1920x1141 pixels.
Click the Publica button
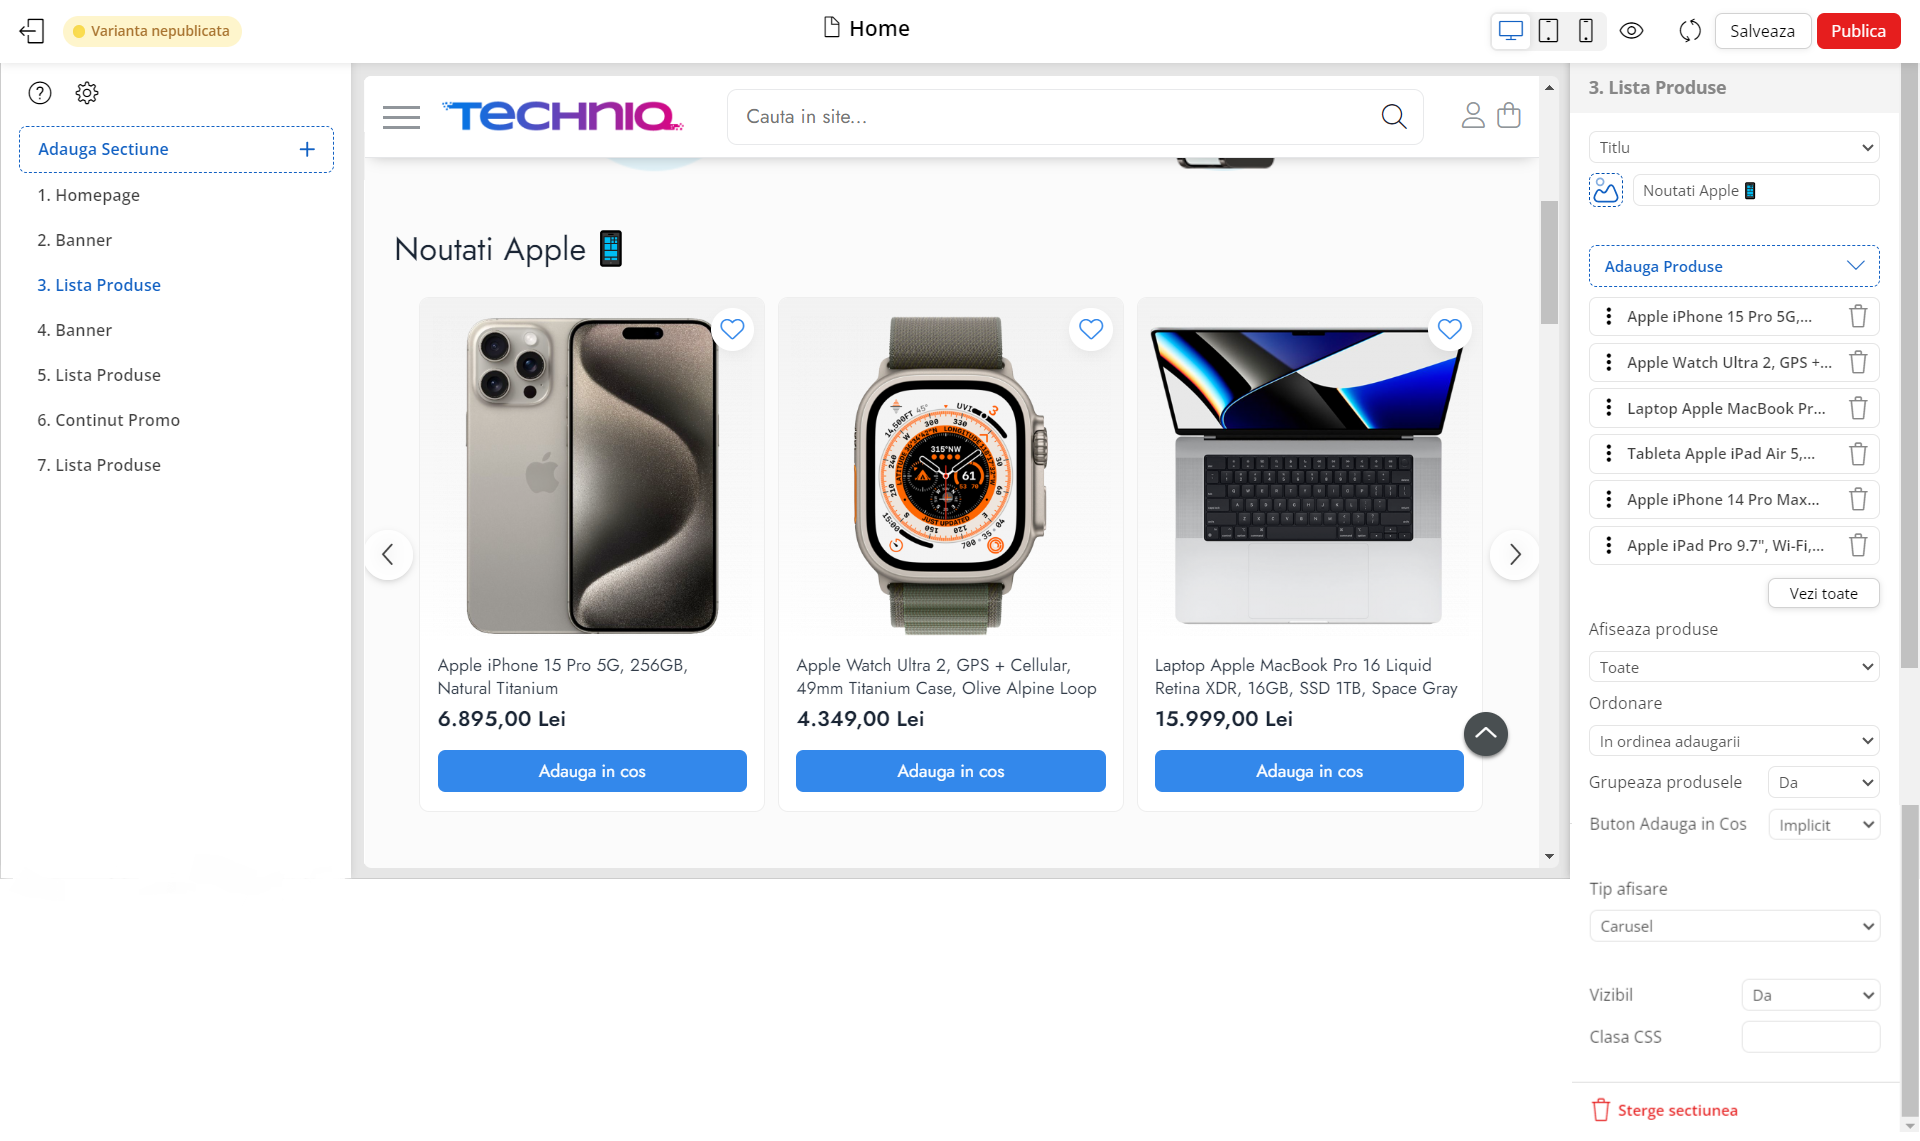1858,31
